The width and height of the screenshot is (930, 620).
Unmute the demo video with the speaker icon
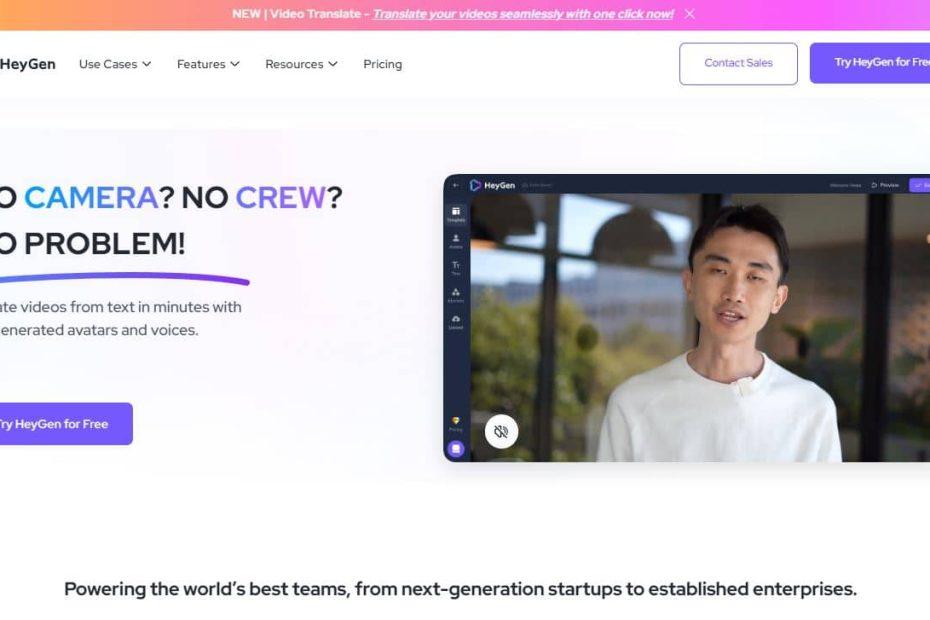click(x=501, y=431)
